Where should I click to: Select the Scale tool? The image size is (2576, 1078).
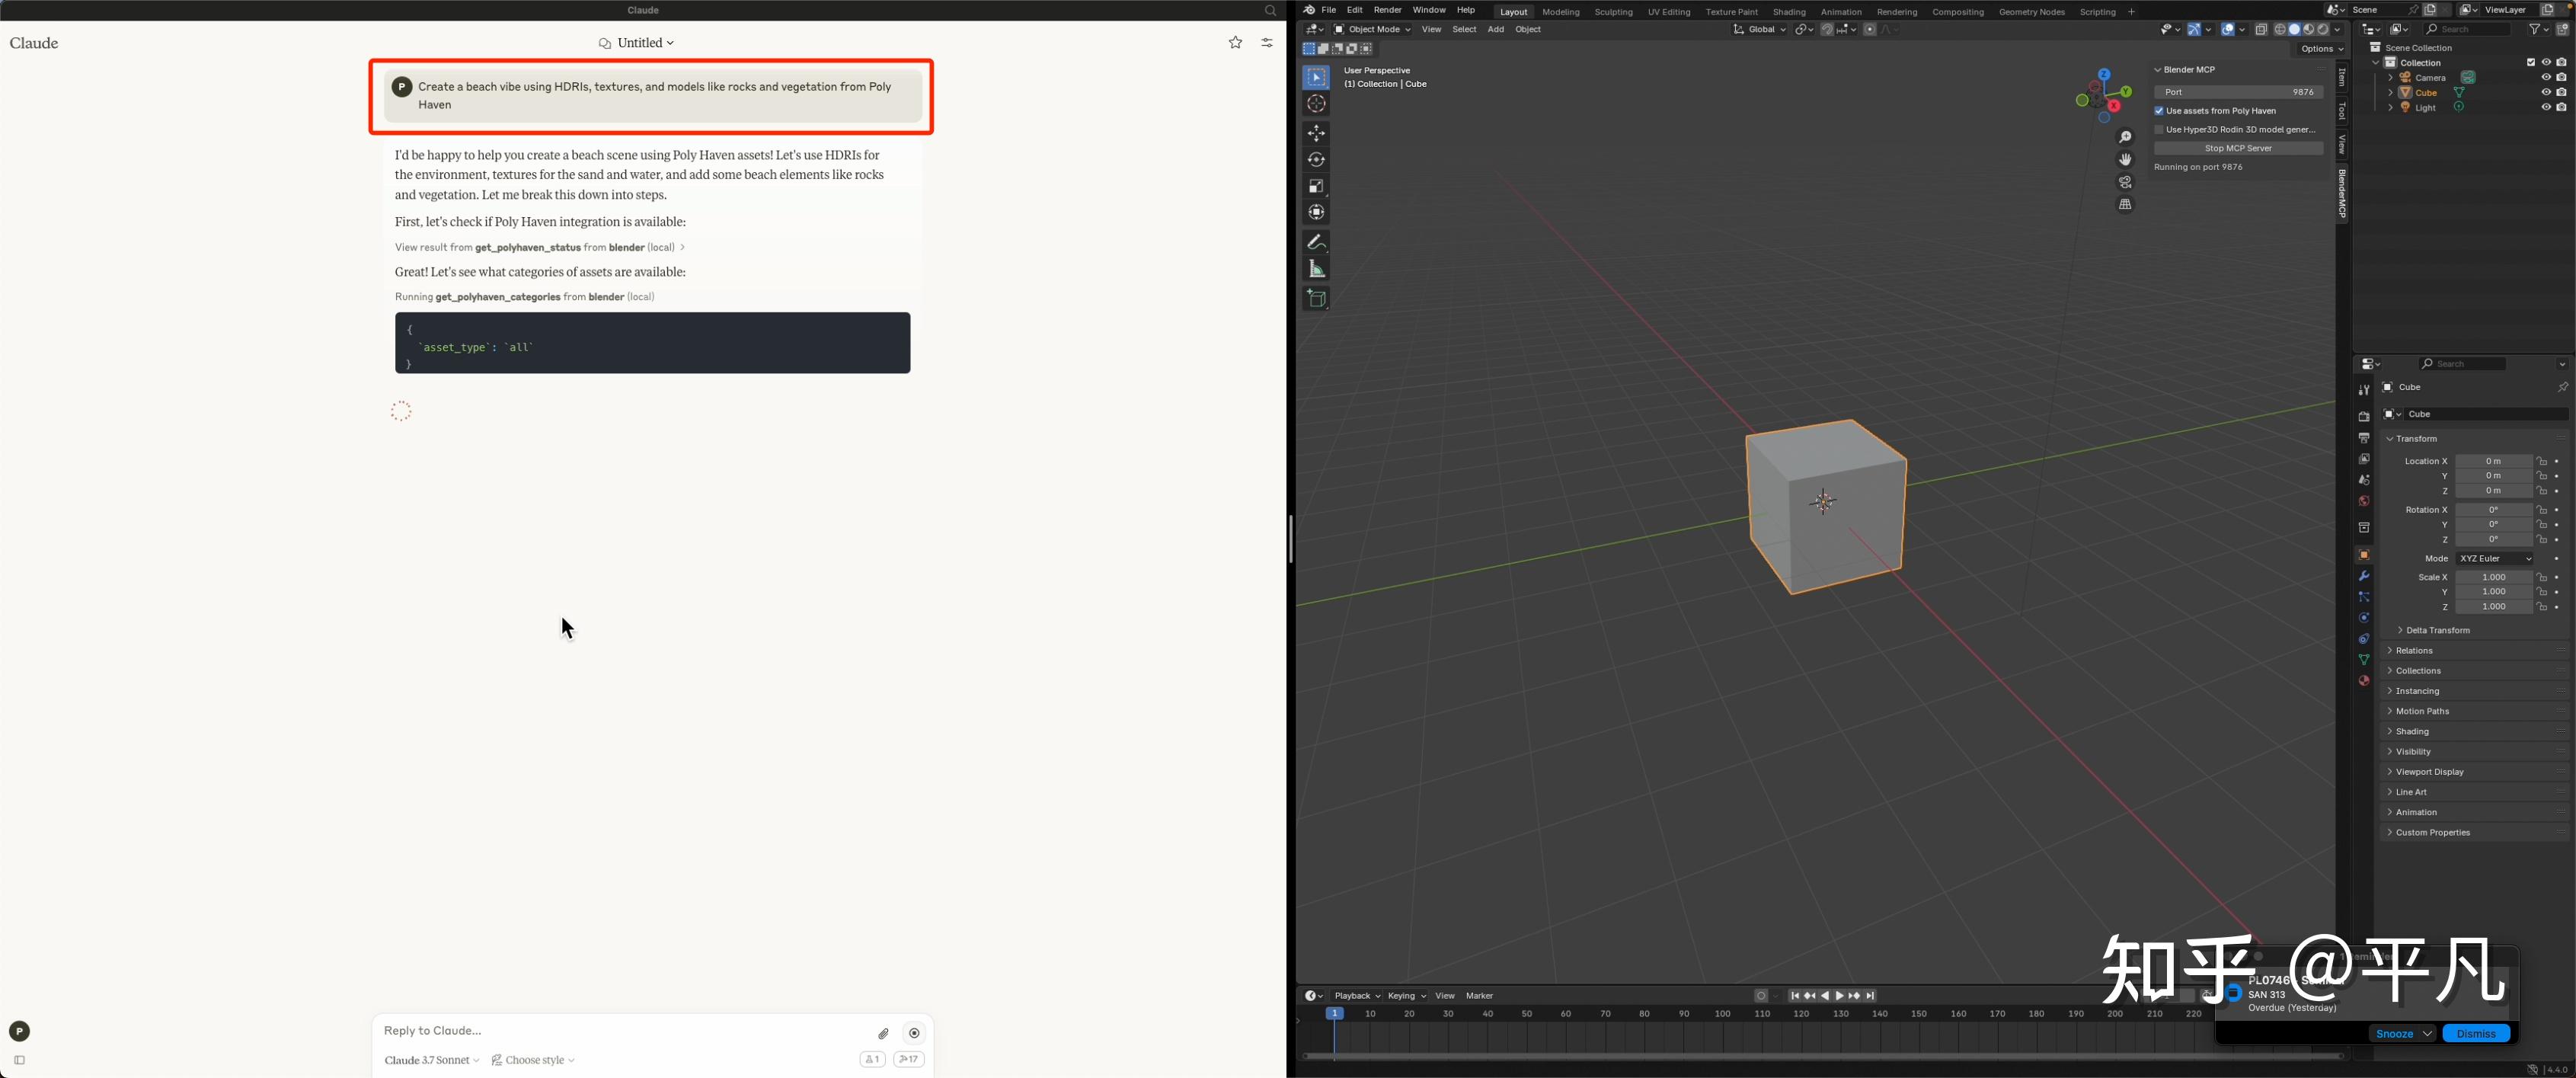1316,186
